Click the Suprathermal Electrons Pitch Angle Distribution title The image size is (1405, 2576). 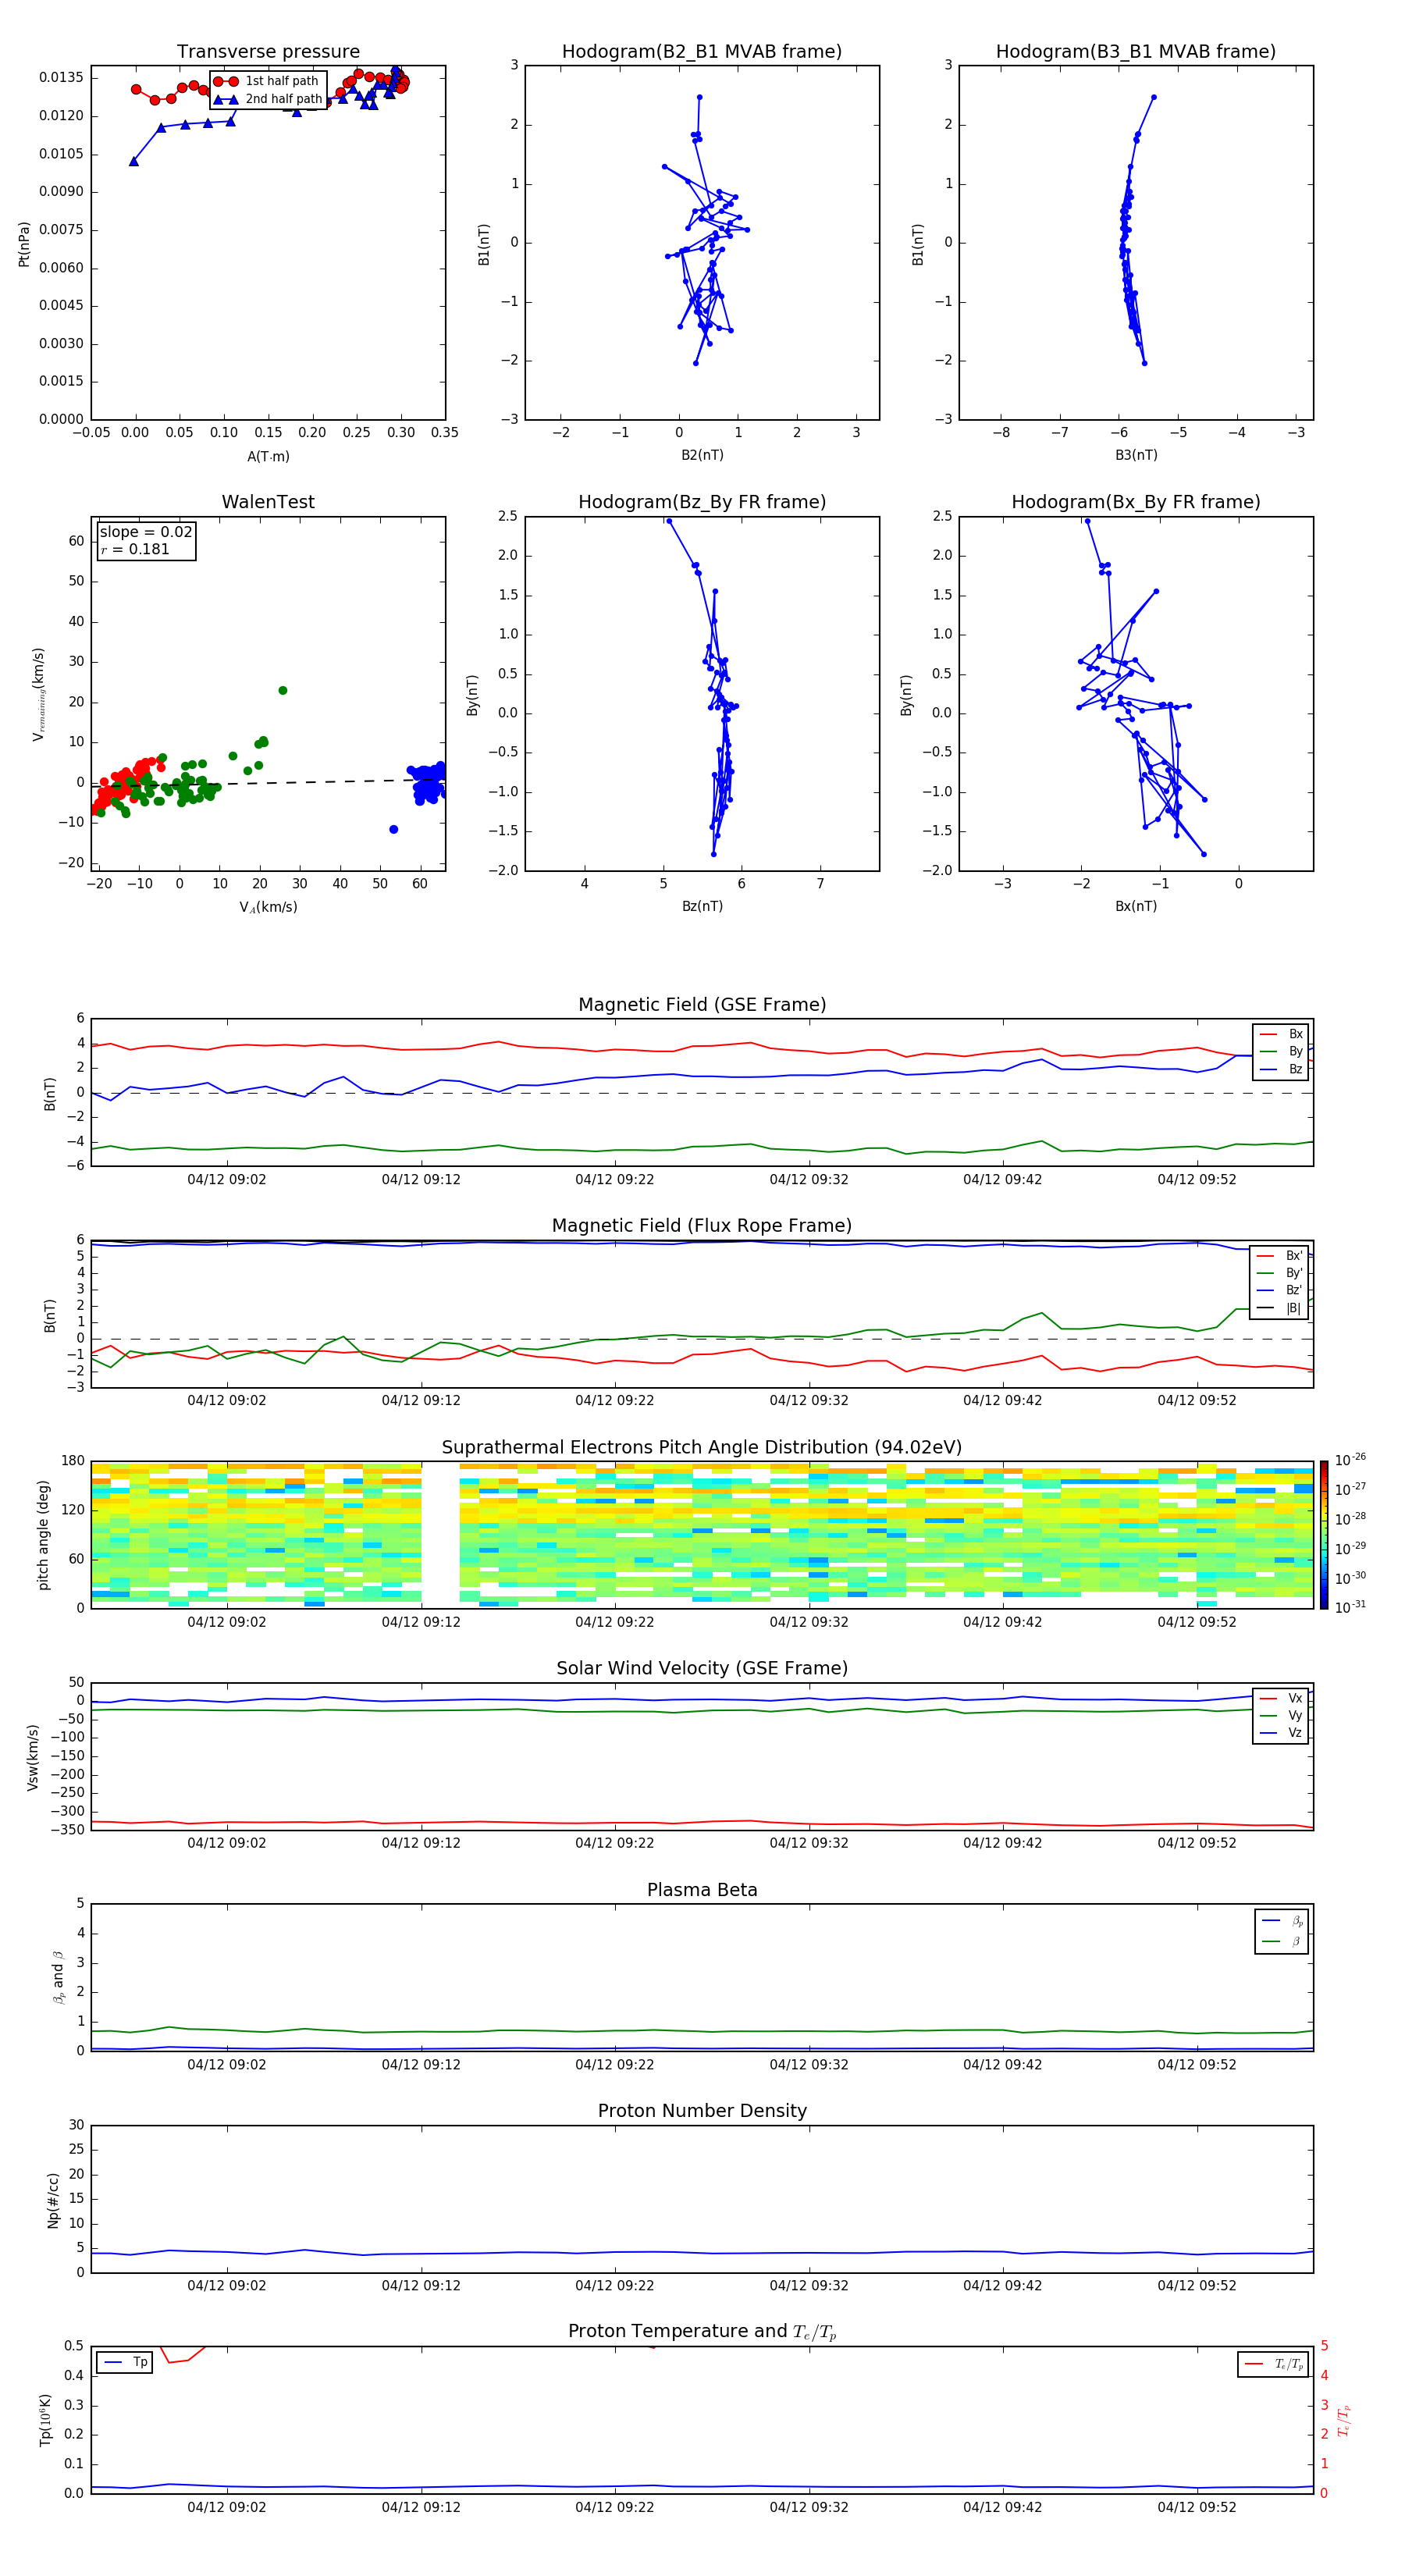[702, 1448]
